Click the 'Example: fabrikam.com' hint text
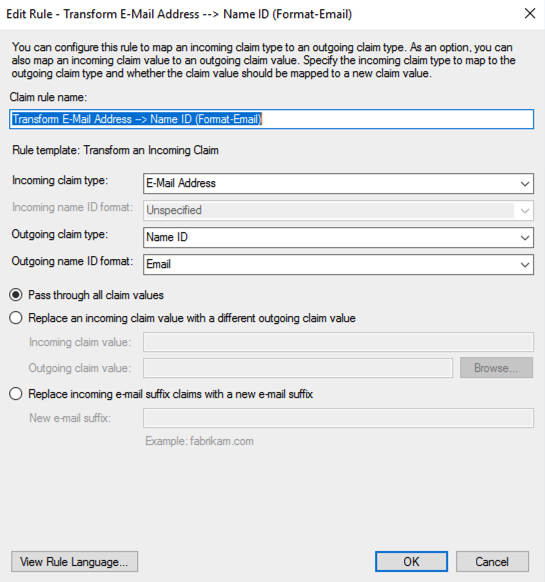The height and width of the screenshot is (582, 545). (199, 441)
